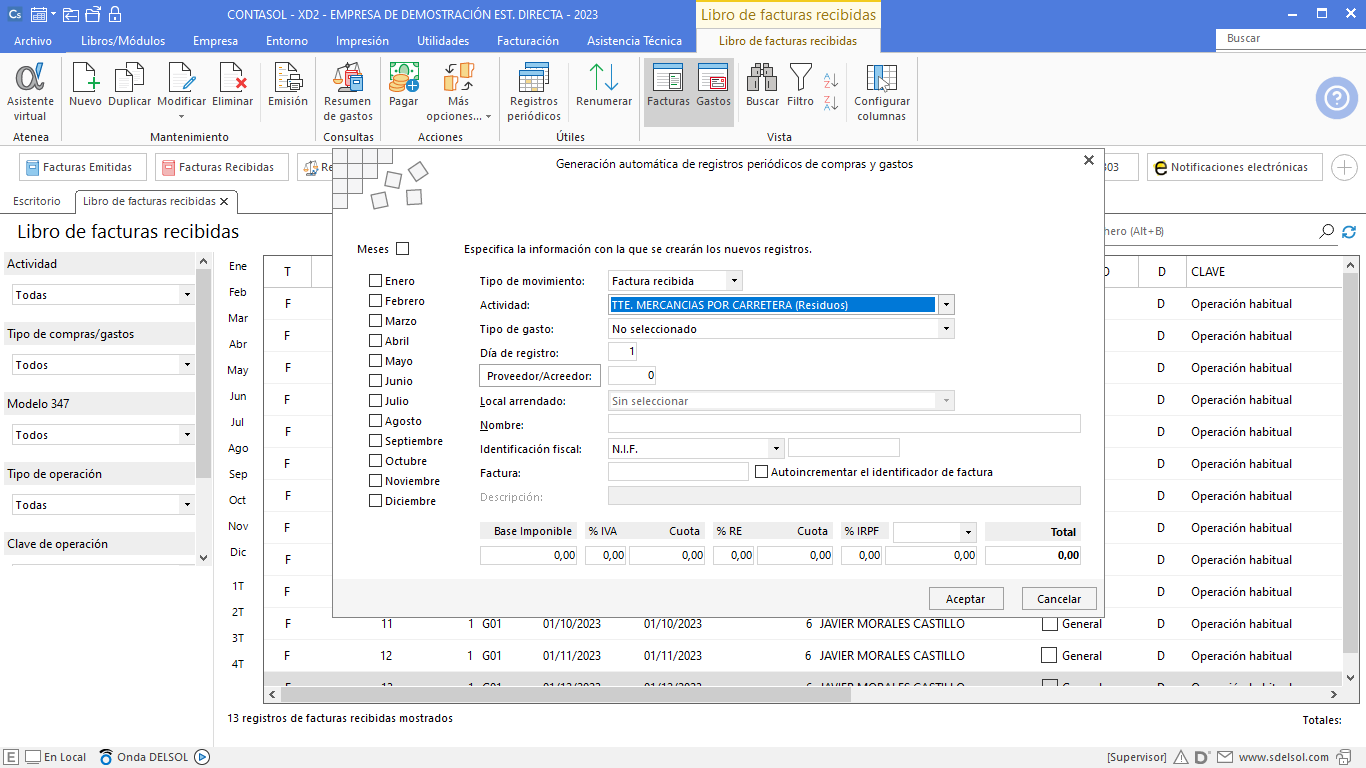1366x768 pixels.
Task: Toggle the Meses select-all checkbox
Action: point(402,249)
